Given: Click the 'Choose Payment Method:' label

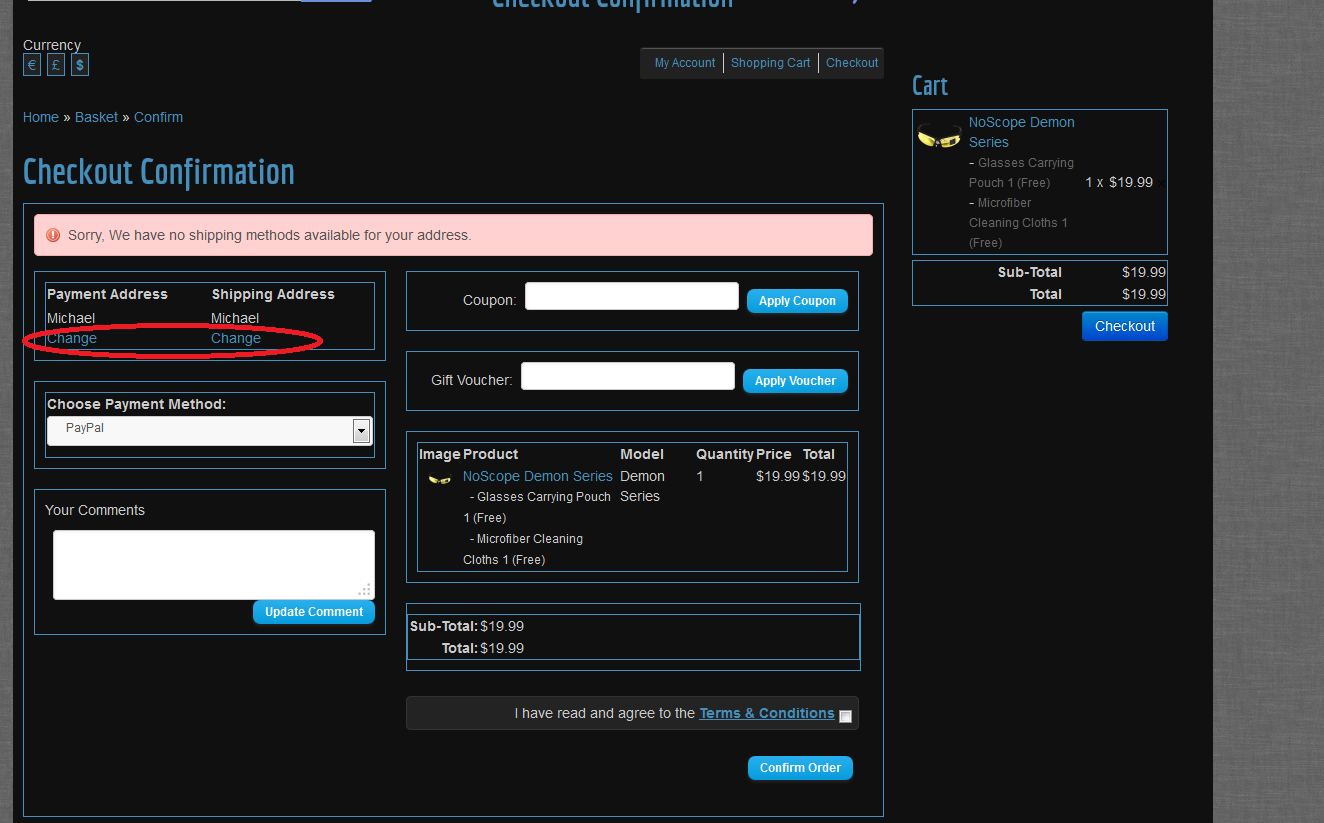Looking at the screenshot, I should (x=136, y=404).
